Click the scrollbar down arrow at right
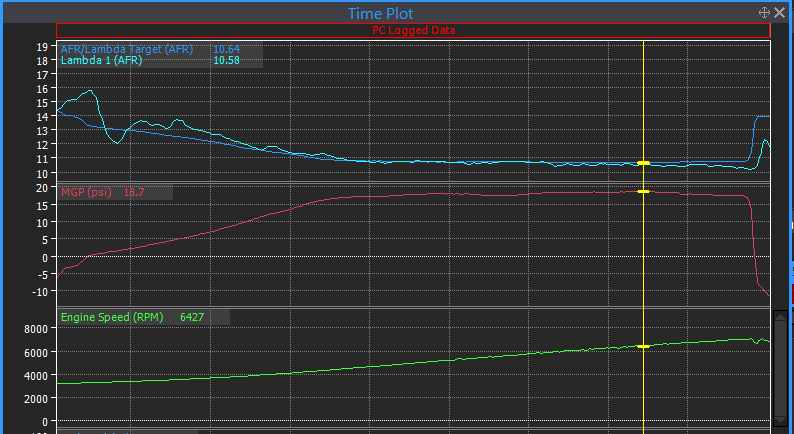Viewport: 794px width, 434px height. pos(780,420)
